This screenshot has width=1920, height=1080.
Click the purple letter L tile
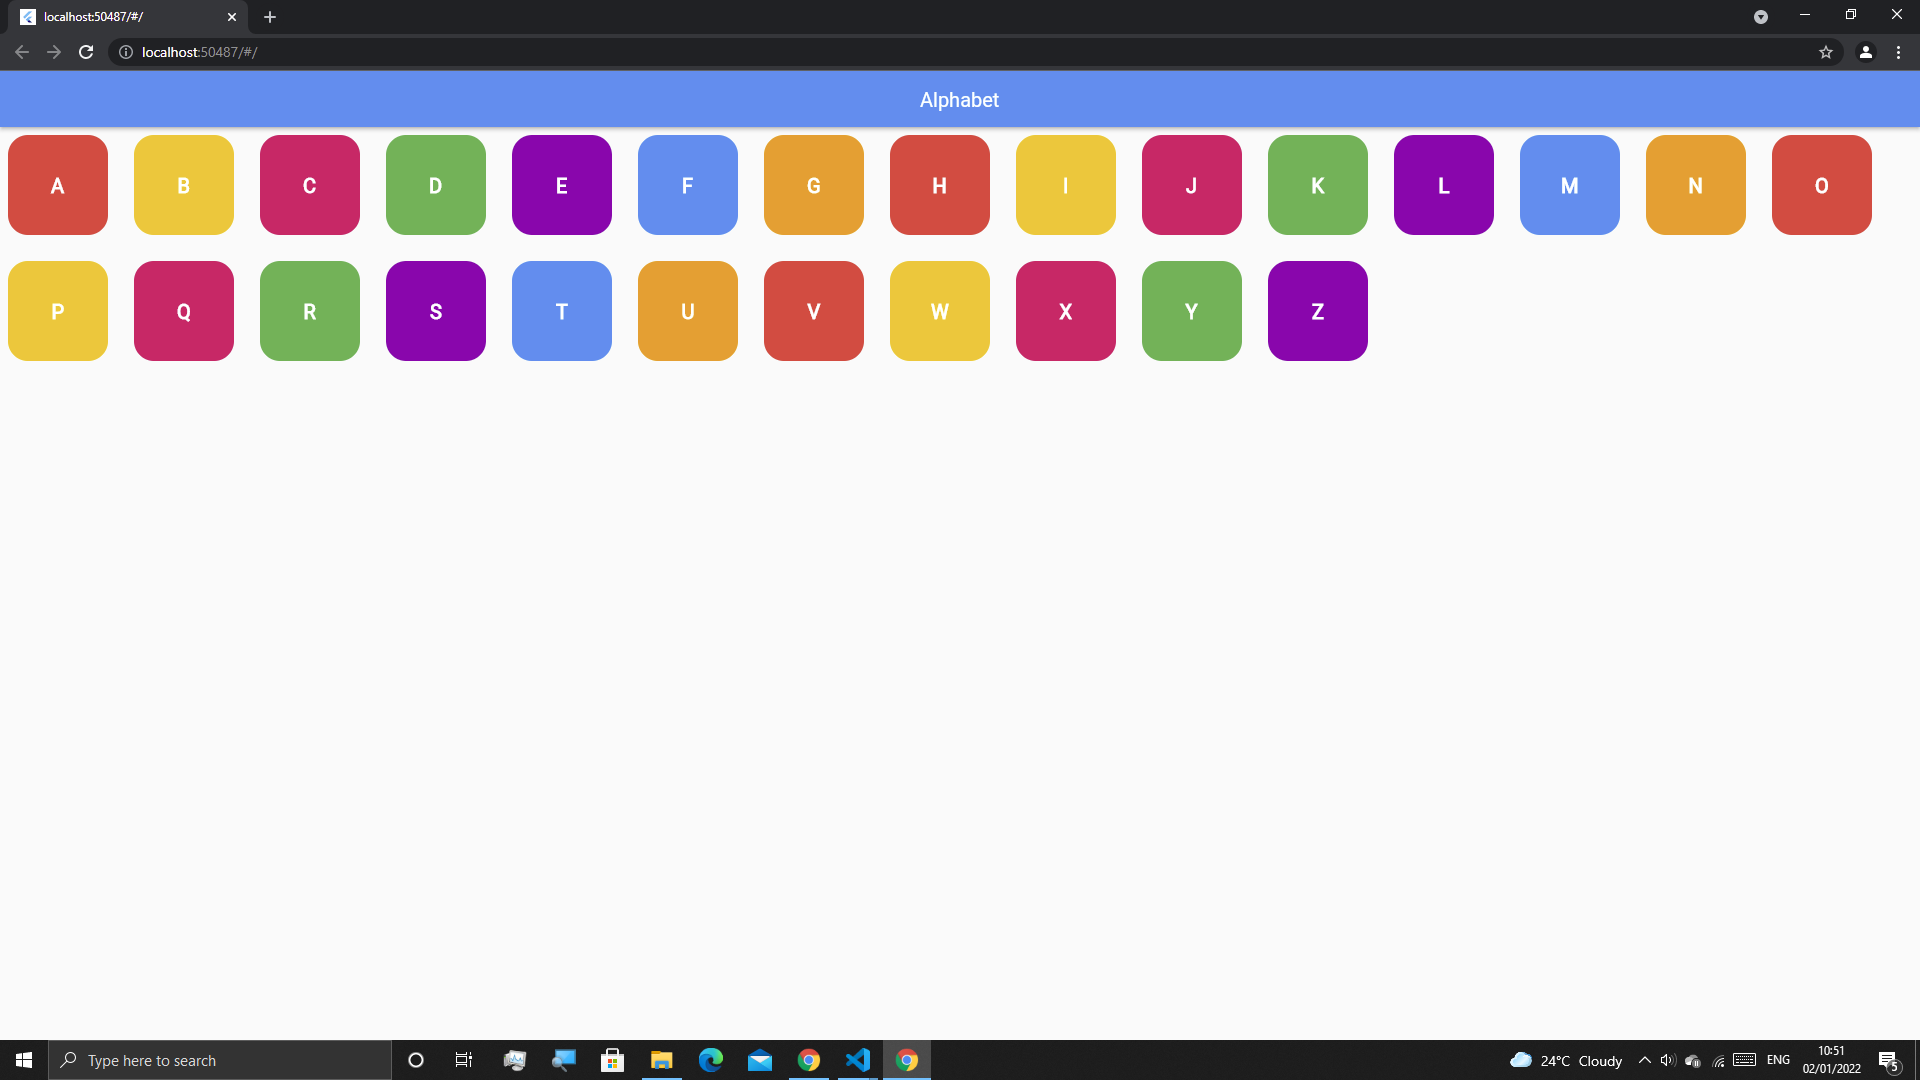click(1443, 185)
